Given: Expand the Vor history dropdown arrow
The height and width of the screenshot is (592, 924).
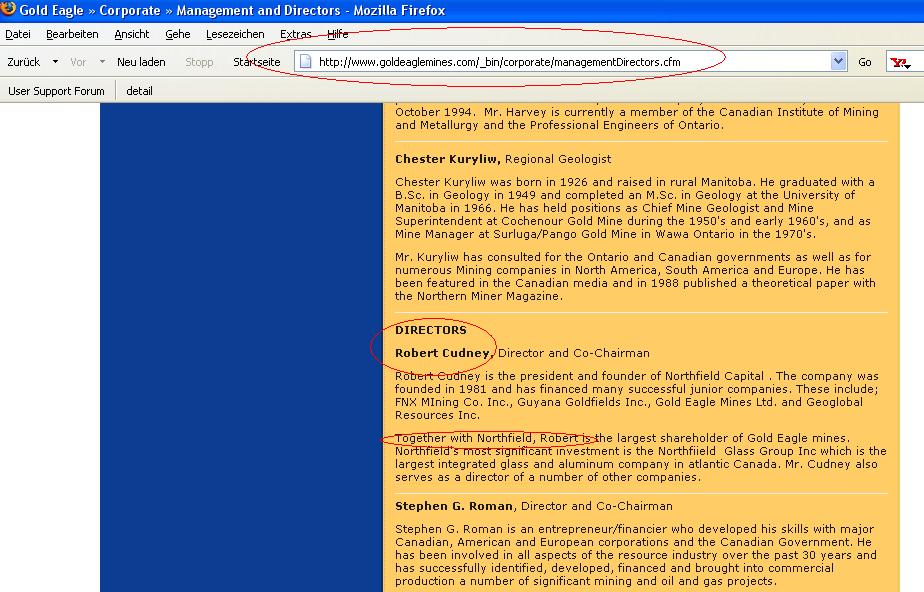Looking at the screenshot, I should [x=102, y=61].
